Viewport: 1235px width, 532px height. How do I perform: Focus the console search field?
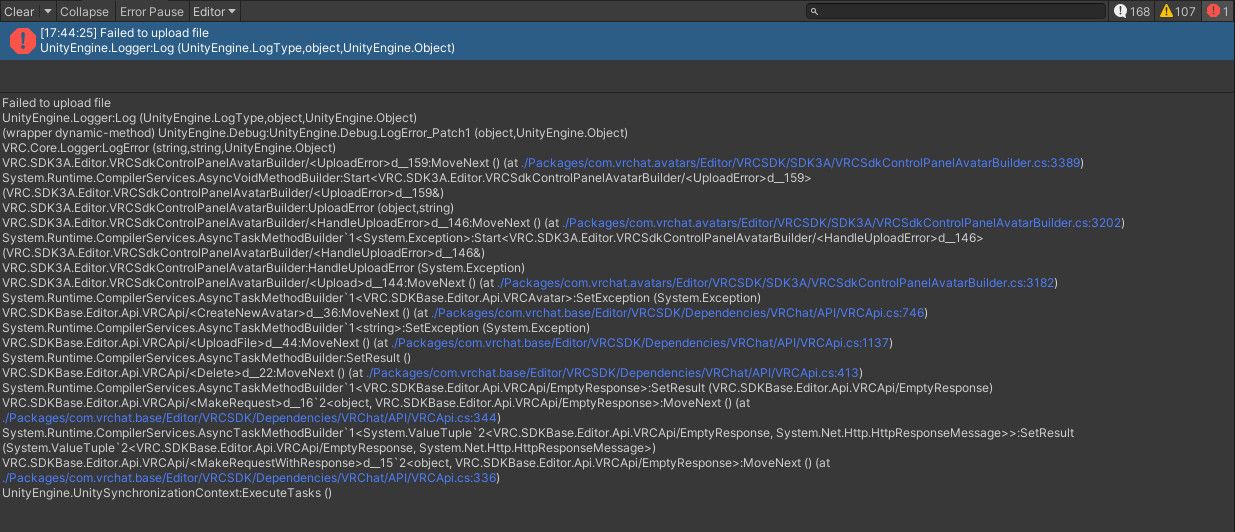pos(955,12)
